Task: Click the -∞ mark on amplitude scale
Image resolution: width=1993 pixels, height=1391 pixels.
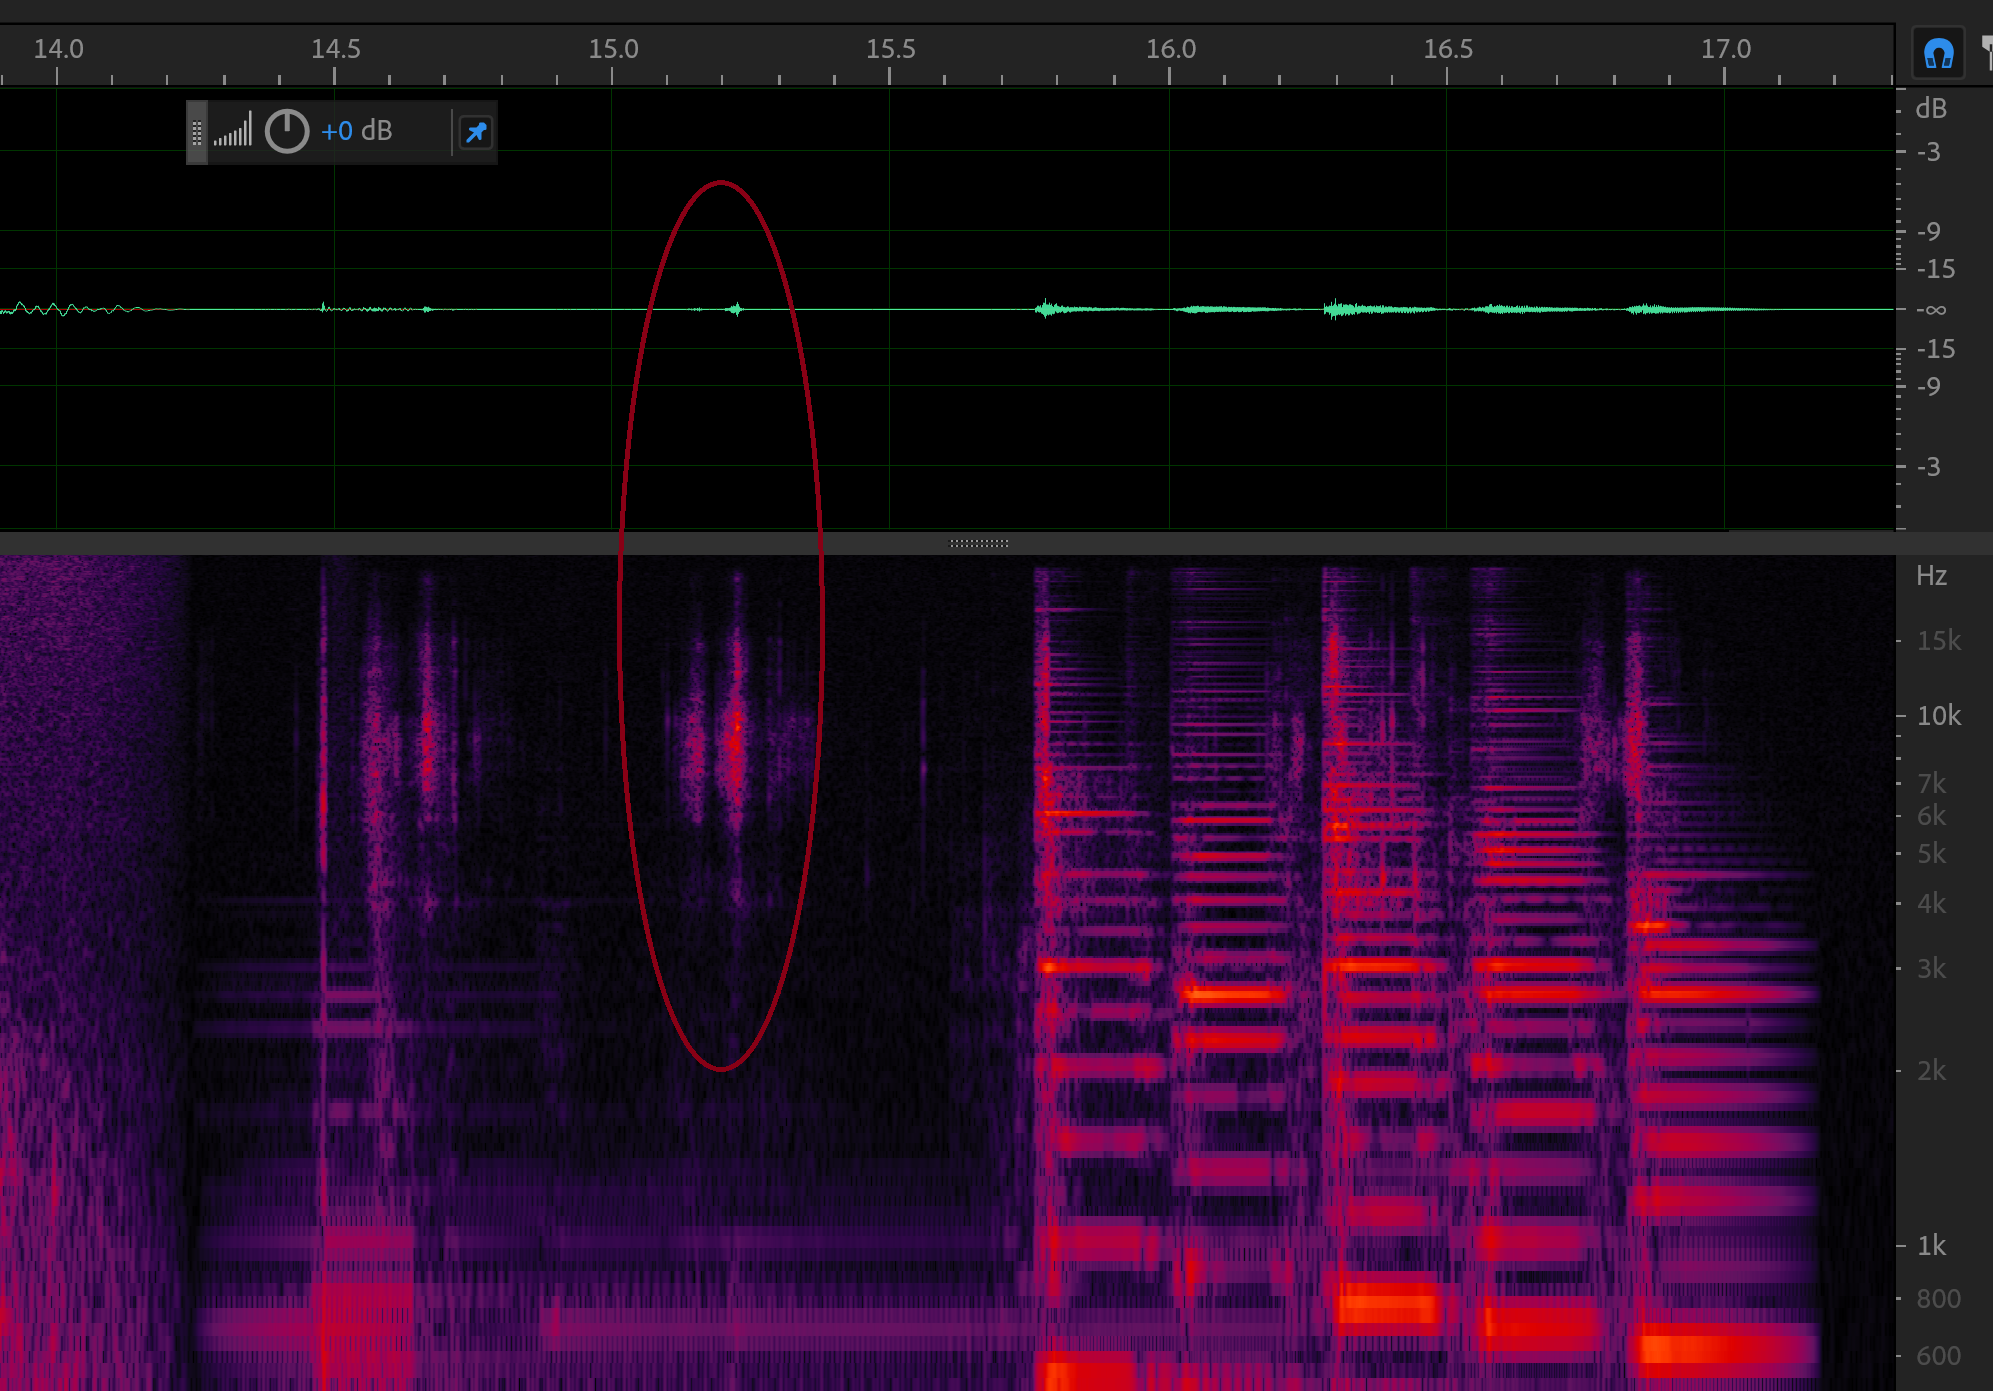Action: 1930,310
